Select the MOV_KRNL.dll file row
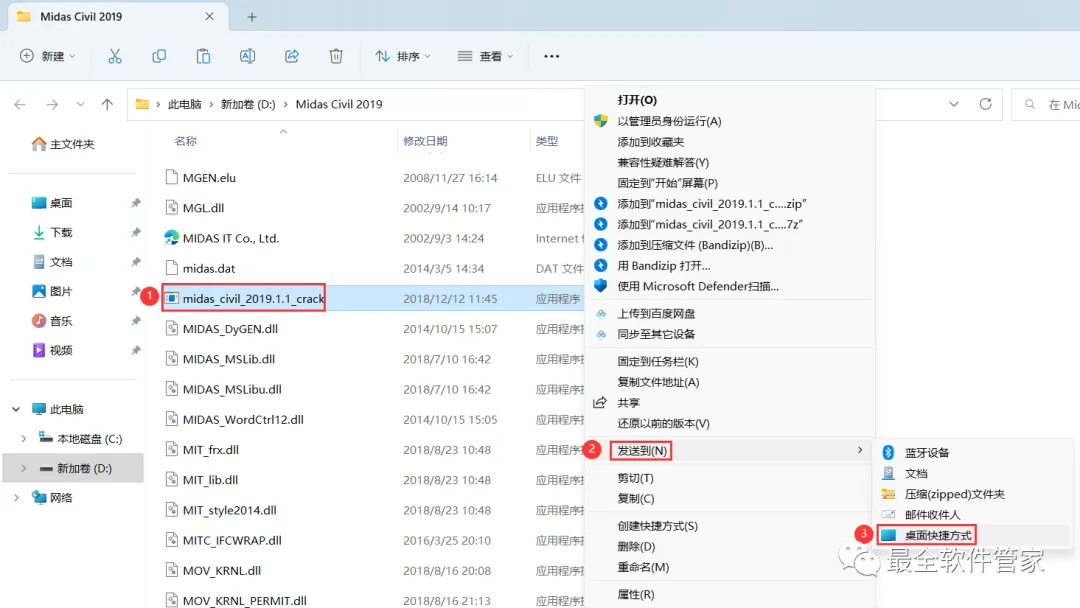Screen dimensions: 1080x608 (372, 571)
